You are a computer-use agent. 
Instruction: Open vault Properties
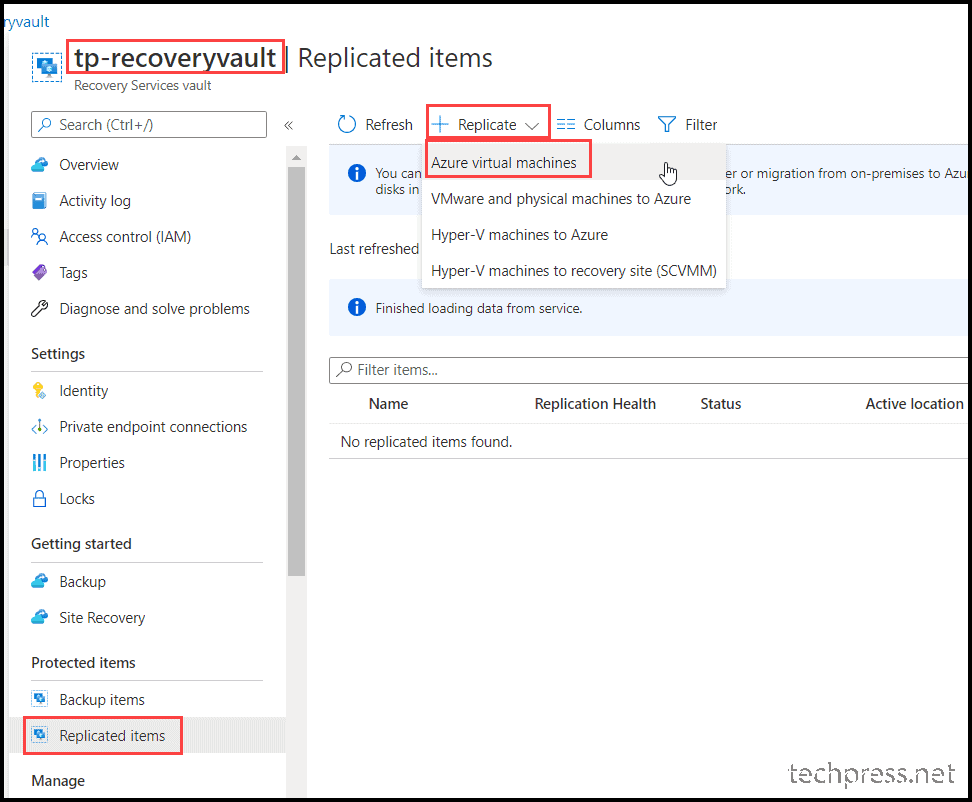click(92, 462)
